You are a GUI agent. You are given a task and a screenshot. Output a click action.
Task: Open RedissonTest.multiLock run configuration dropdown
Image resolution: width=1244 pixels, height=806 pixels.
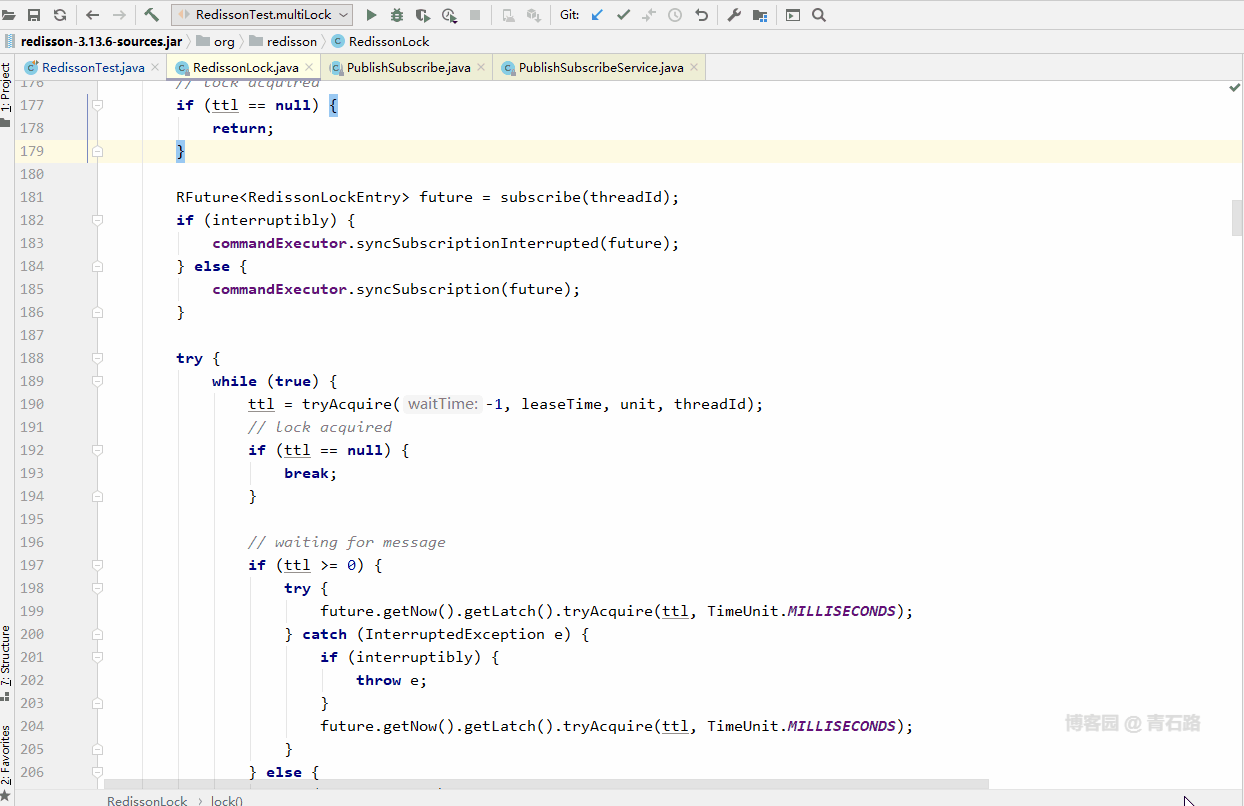pyautogui.click(x=262, y=15)
